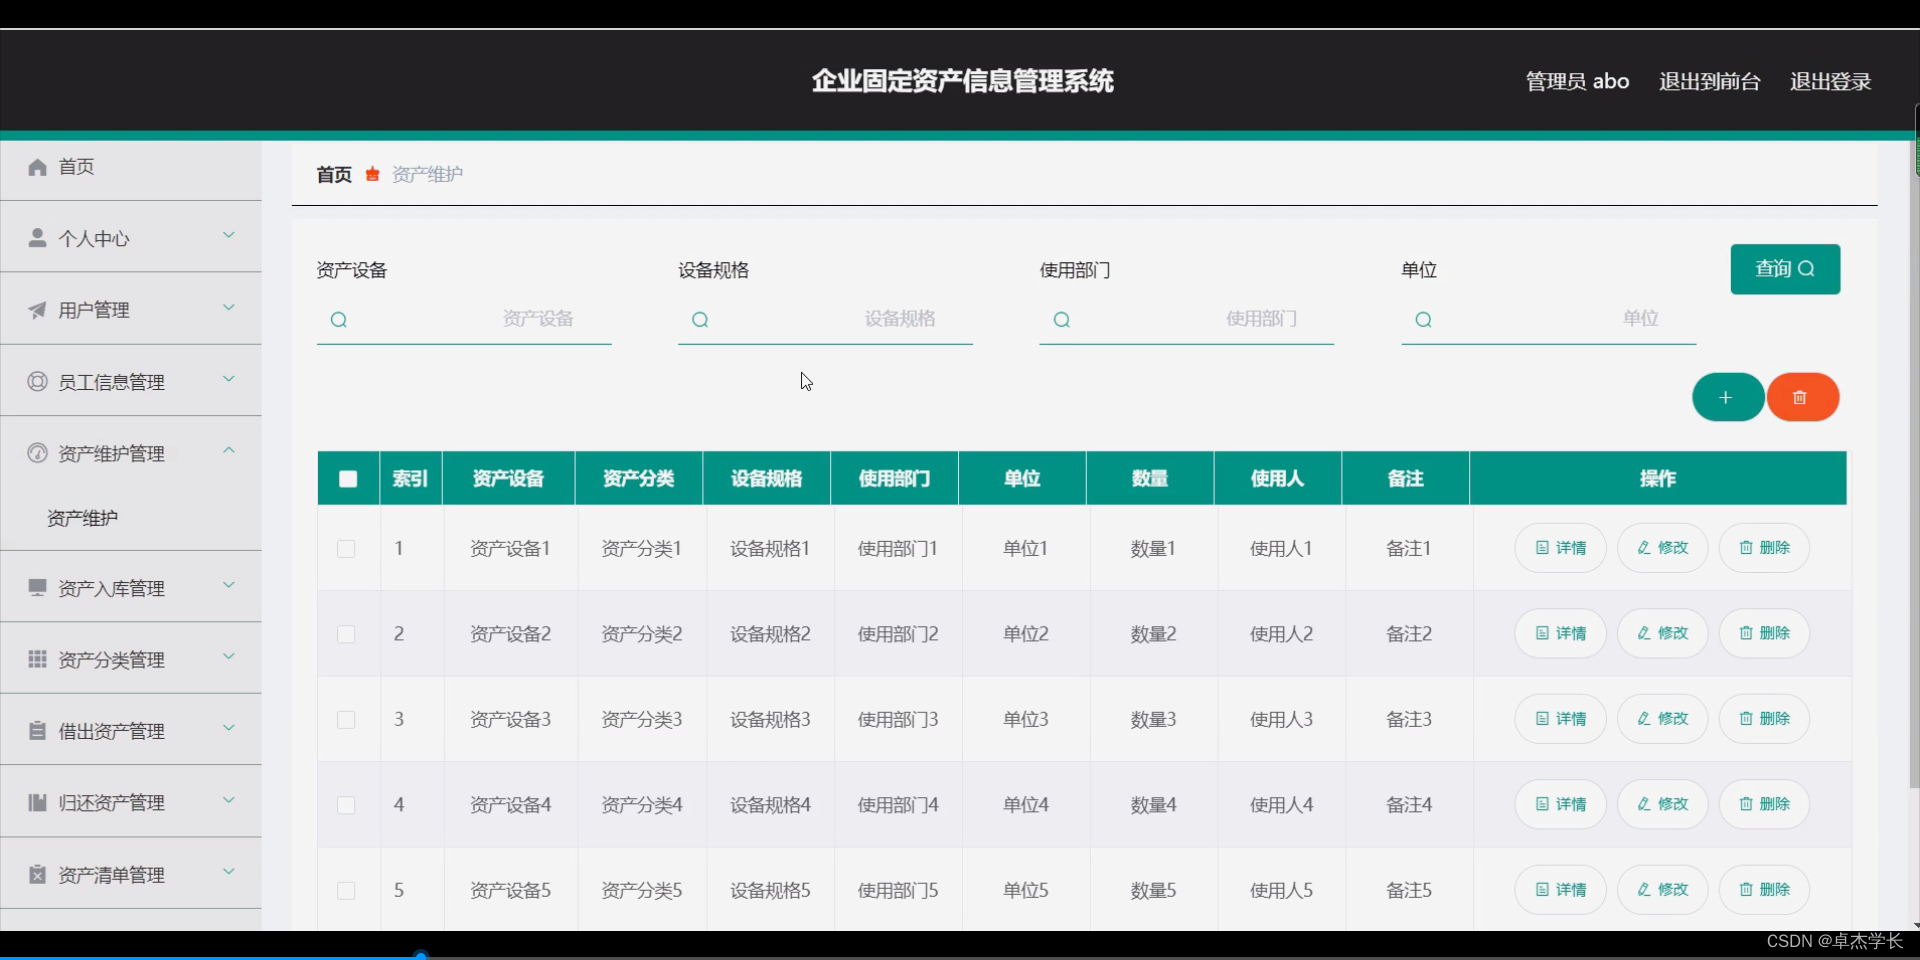Check the checkbox for row 资产设备3

coord(345,720)
